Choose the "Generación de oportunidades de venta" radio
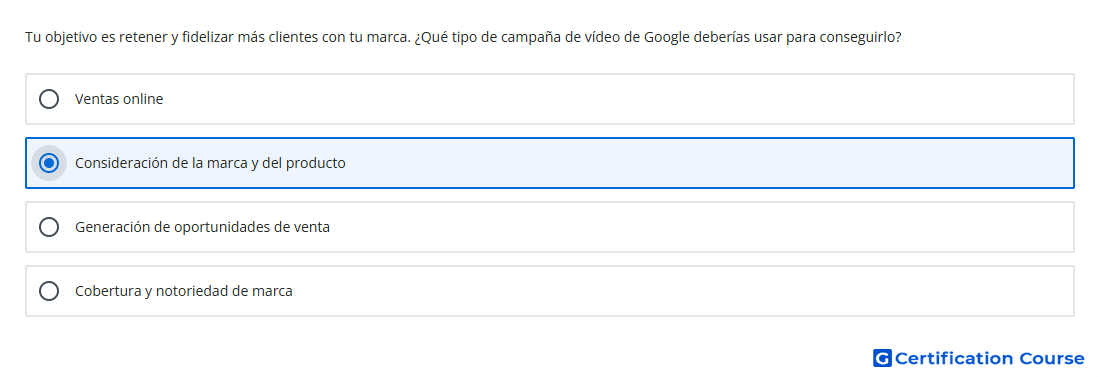 pos(49,227)
